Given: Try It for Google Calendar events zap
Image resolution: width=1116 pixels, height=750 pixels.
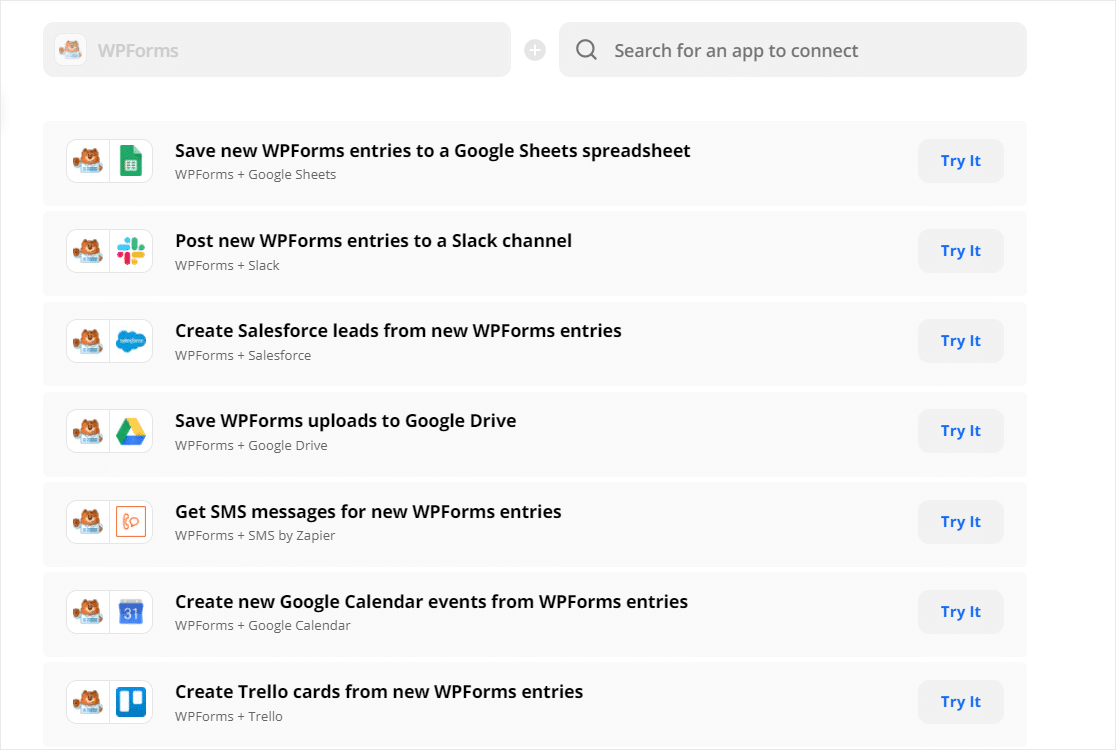Looking at the screenshot, I should click(x=960, y=612).
